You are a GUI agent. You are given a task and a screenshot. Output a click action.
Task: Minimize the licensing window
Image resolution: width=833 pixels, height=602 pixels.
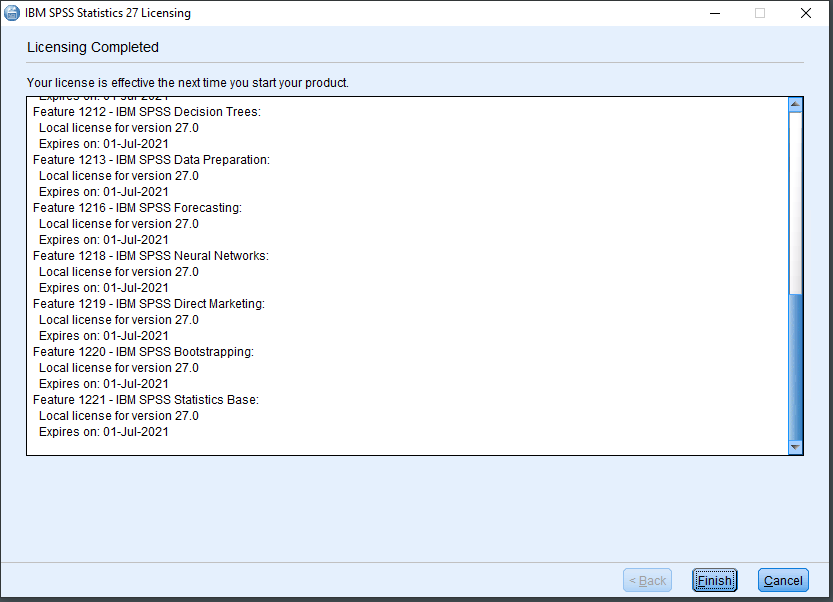(714, 12)
